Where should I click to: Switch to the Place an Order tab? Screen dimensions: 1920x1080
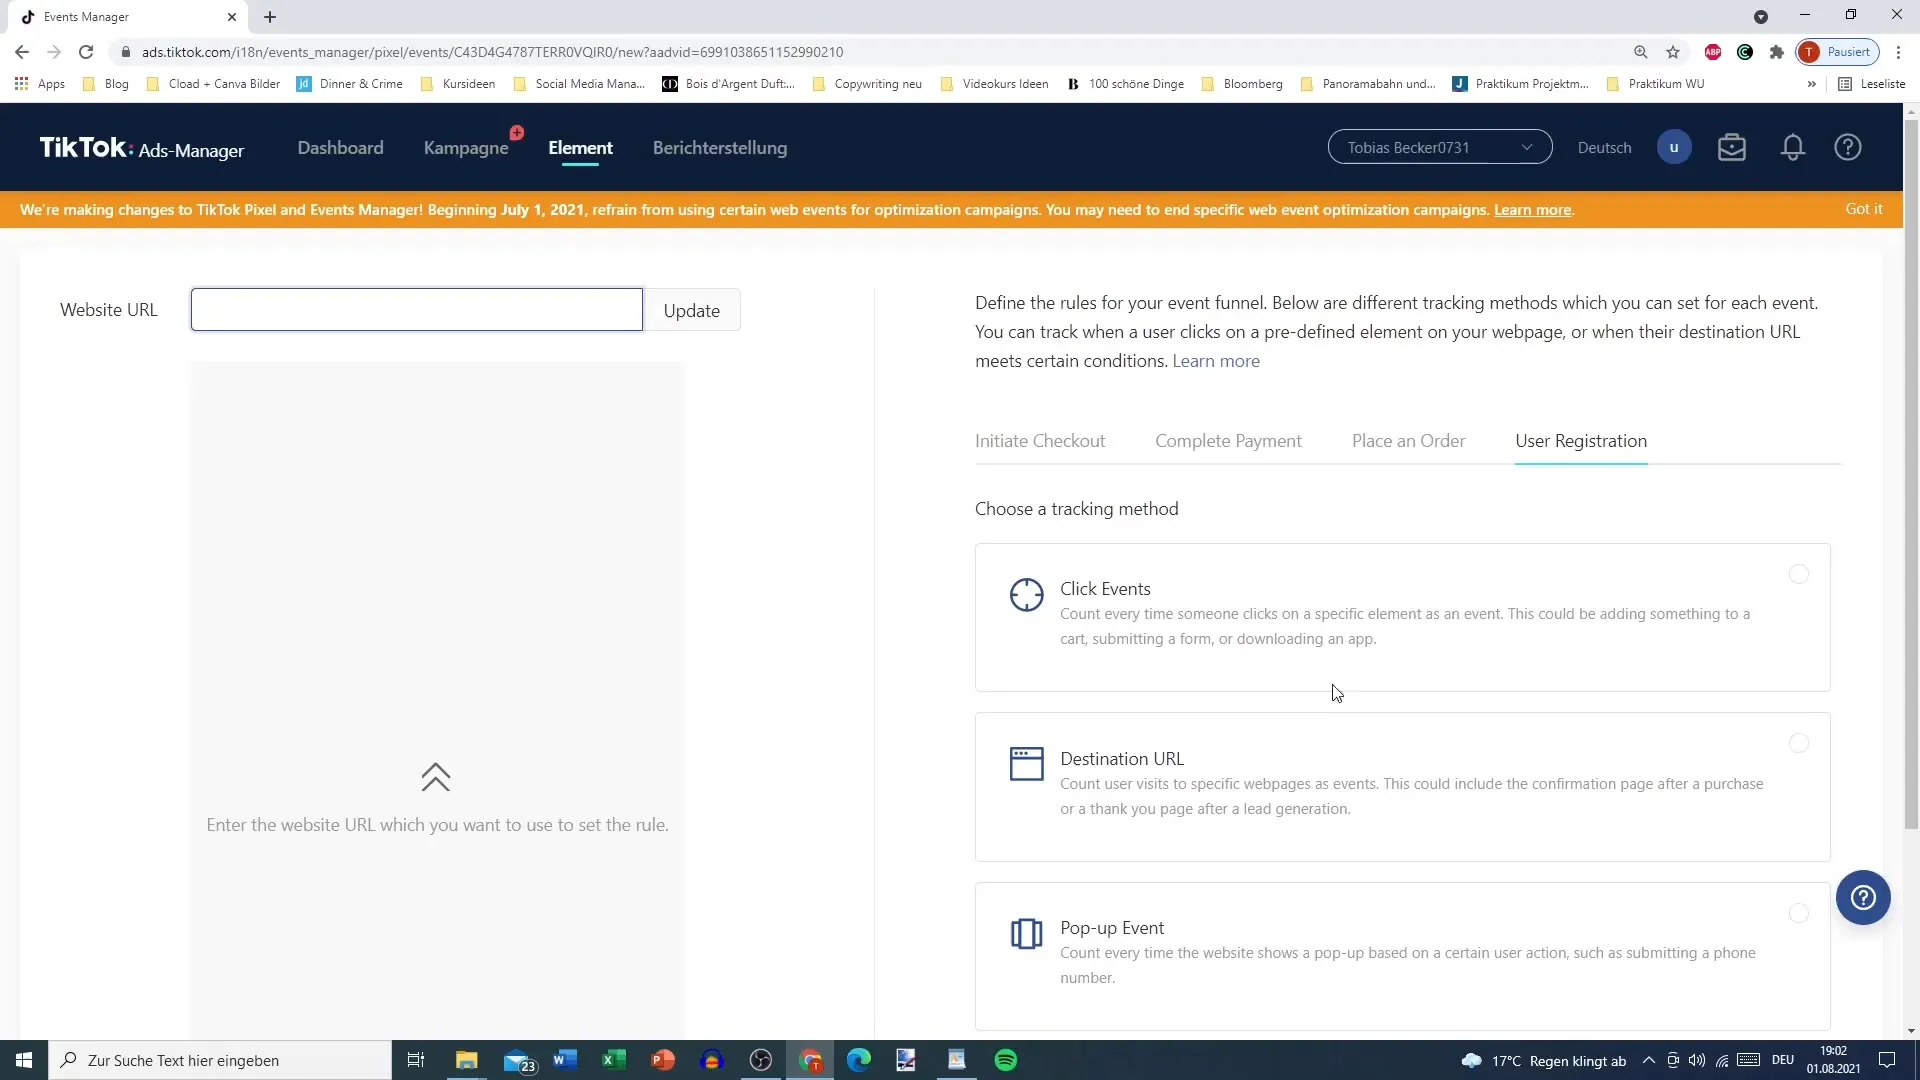pos(1408,441)
